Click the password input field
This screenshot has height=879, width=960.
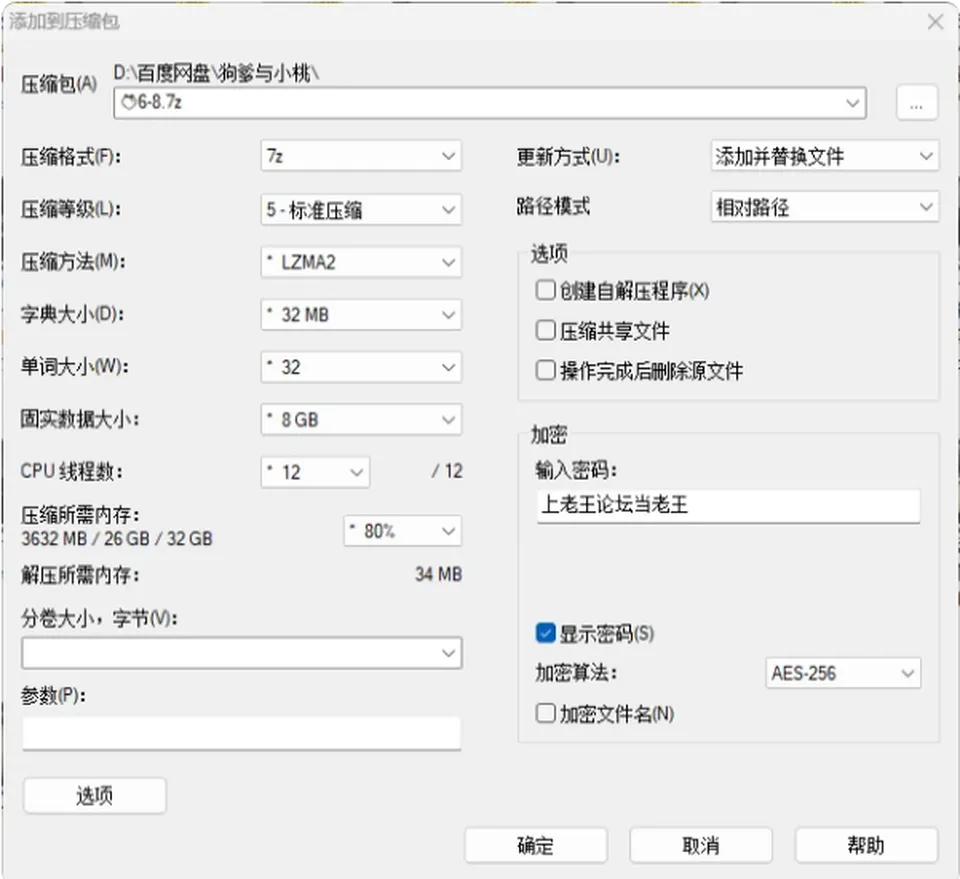[729, 506]
